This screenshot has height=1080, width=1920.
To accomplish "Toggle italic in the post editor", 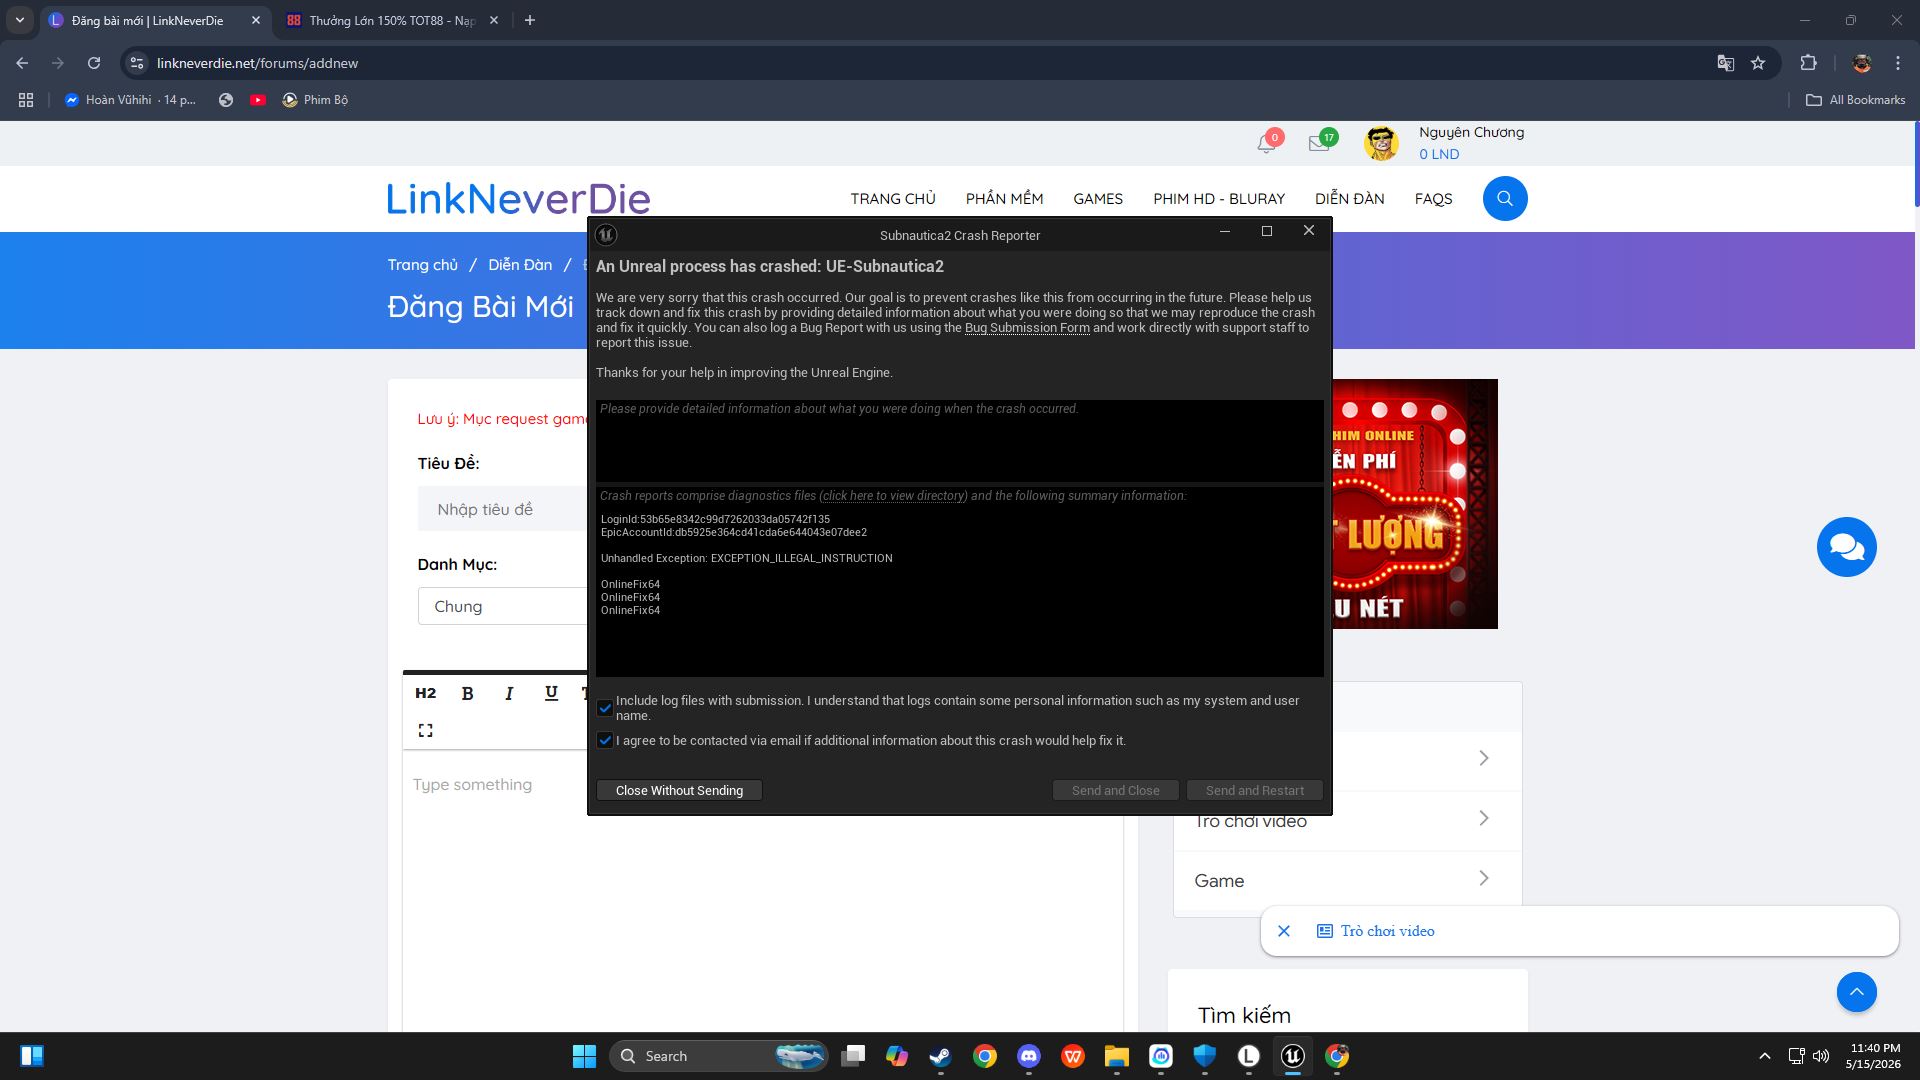I will tap(509, 693).
